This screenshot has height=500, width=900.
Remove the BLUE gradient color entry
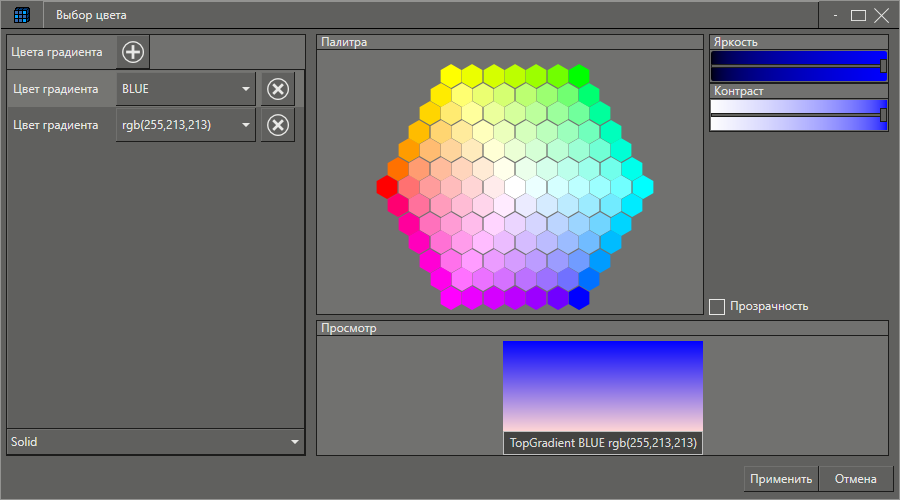tap(278, 89)
